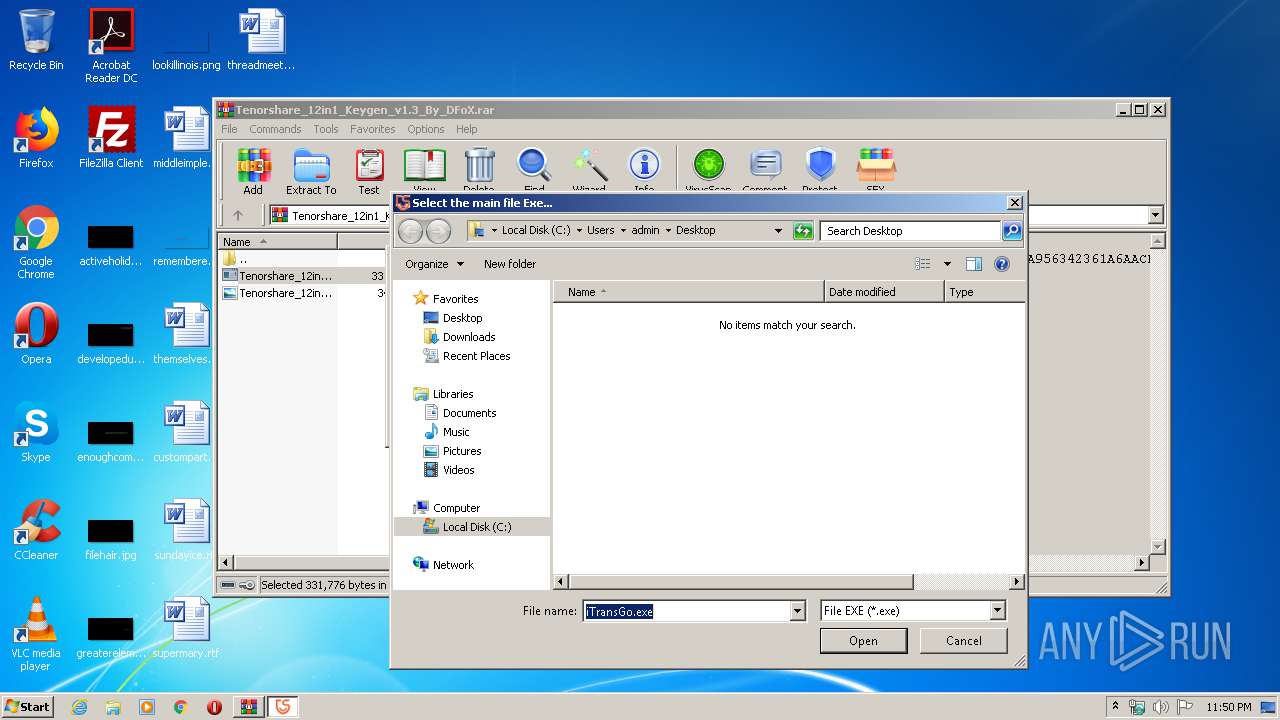The width and height of the screenshot is (1280, 720).
Task: Open Acrobat Reader DC desktop icon
Action: coord(111,46)
